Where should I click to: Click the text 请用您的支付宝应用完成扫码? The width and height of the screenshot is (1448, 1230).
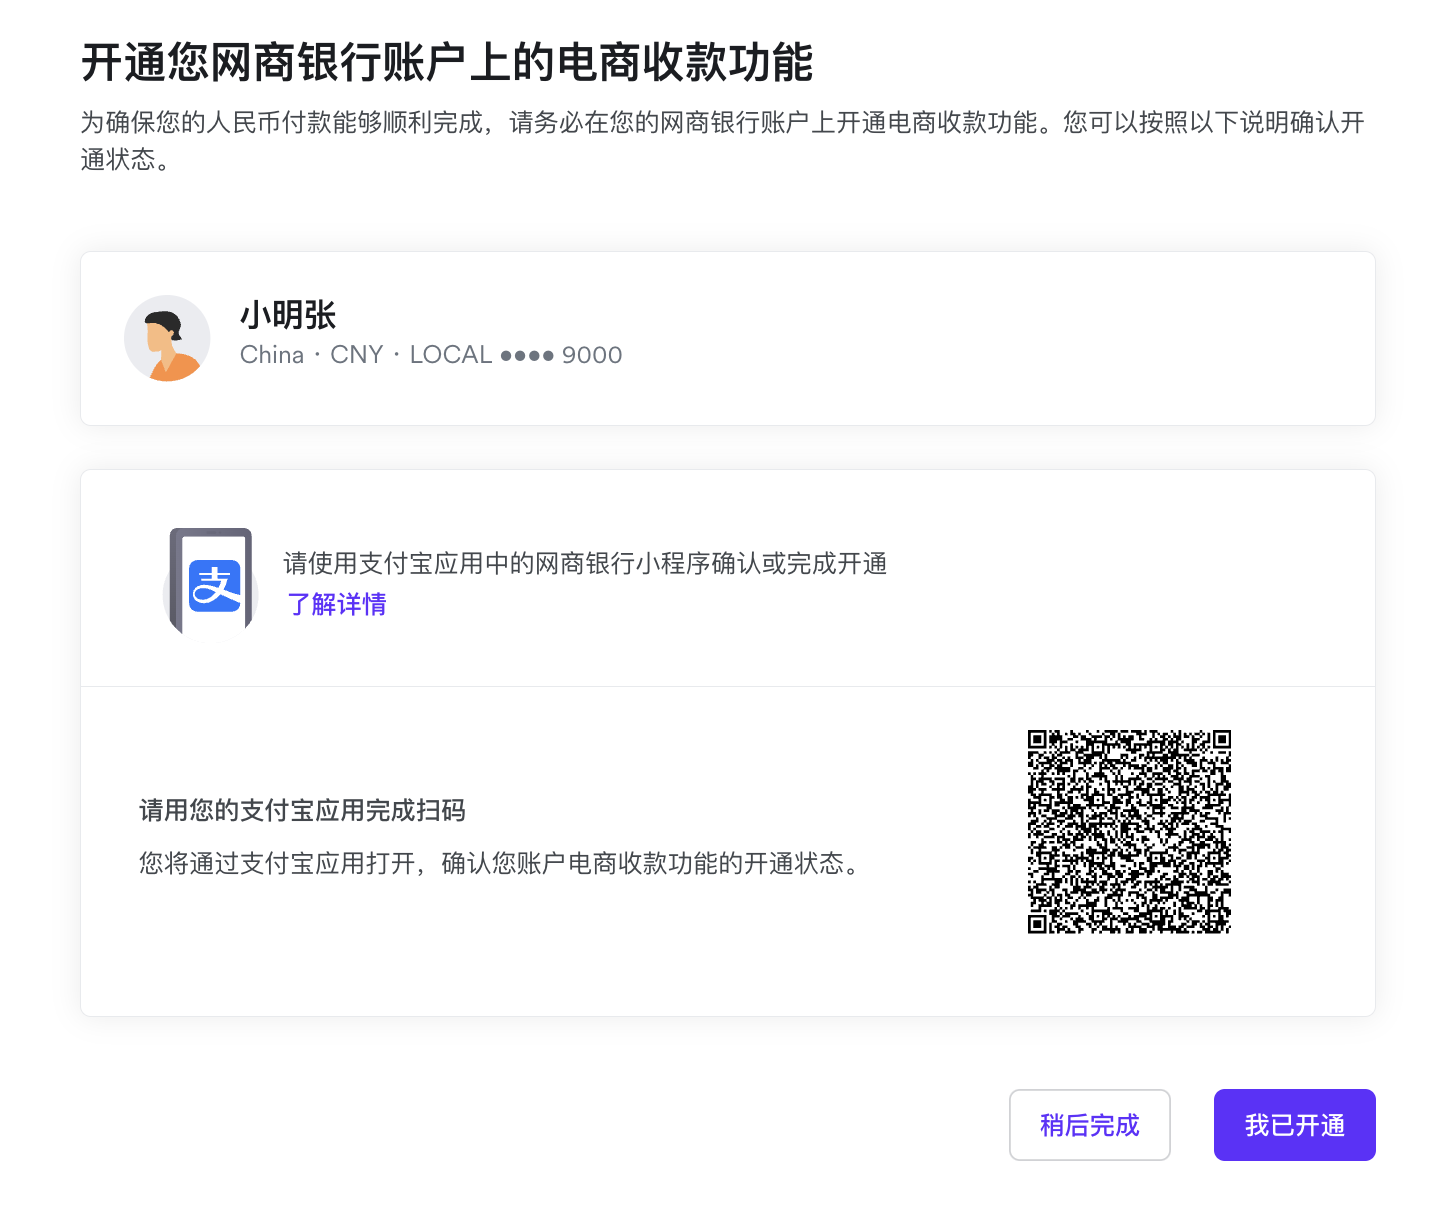[302, 810]
